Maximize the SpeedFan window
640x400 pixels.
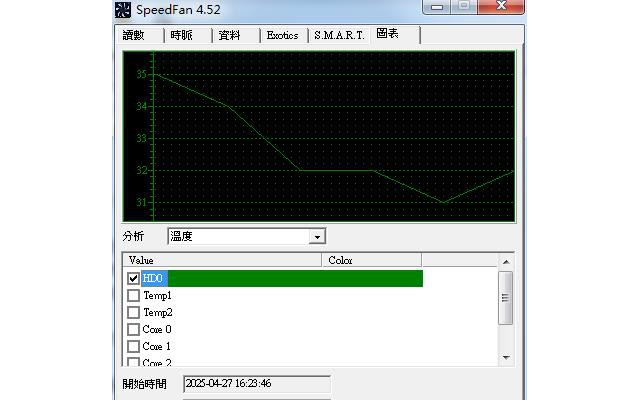[464, 6]
